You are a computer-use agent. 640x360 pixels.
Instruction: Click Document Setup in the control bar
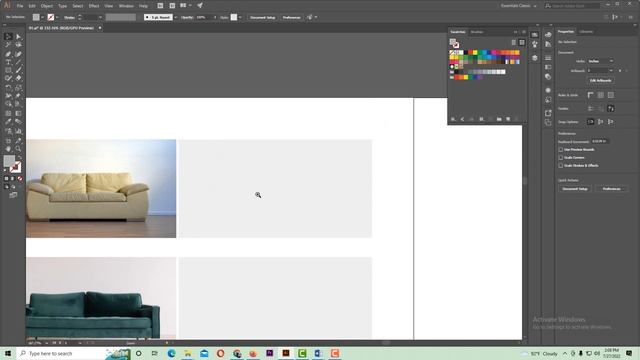(263, 17)
